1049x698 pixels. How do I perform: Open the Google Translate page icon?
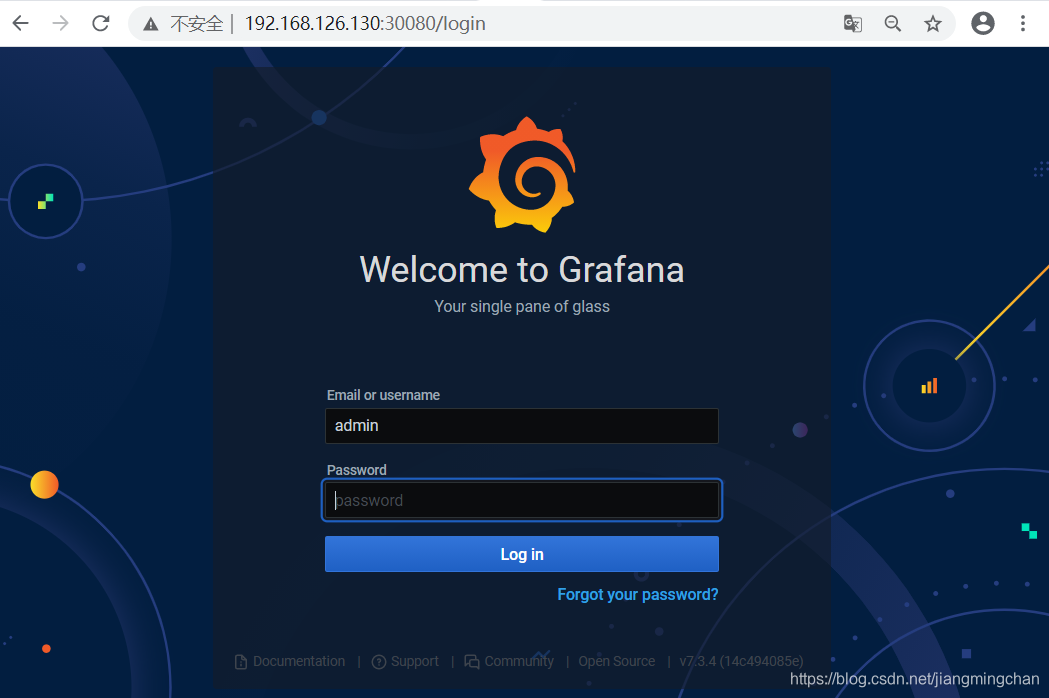coord(852,23)
